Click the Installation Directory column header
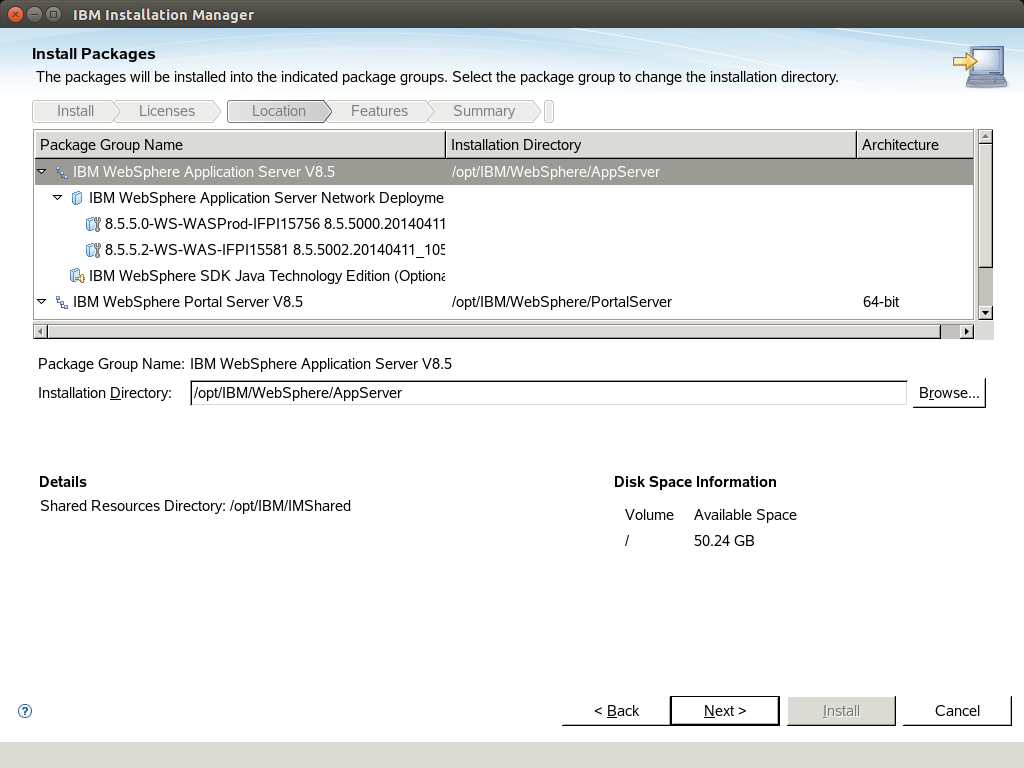The width and height of the screenshot is (1024, 768). (650, 144)
